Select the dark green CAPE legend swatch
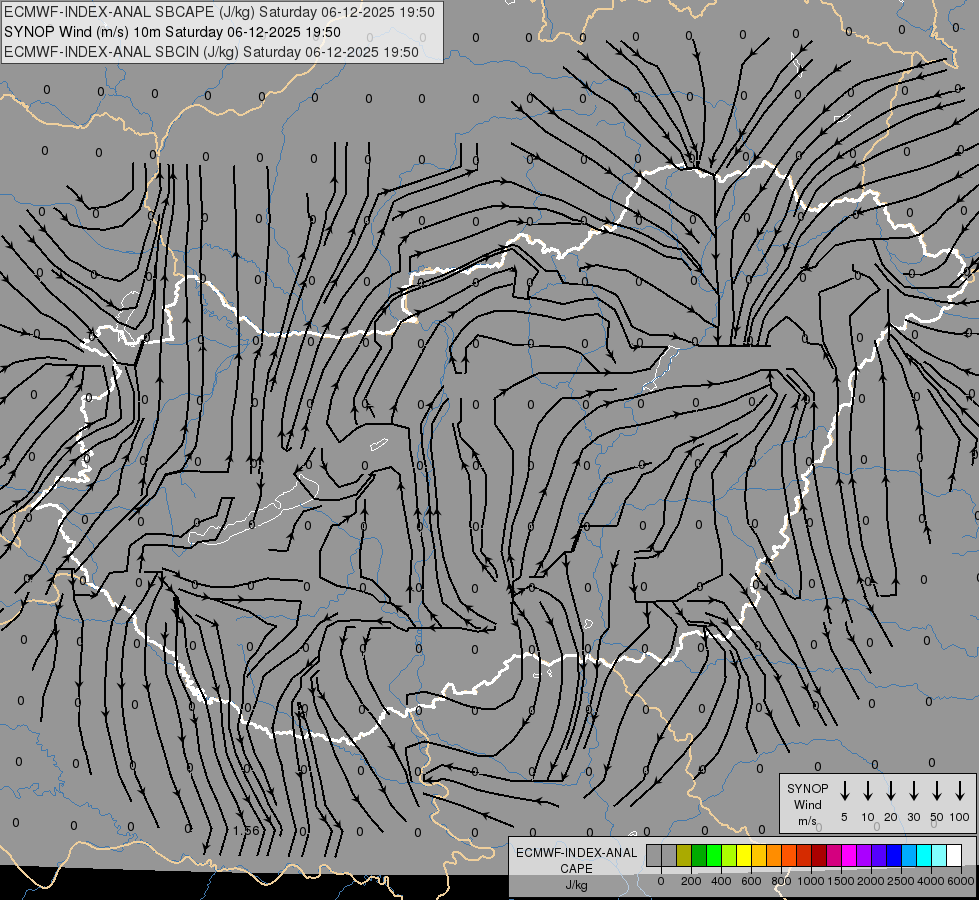This screenshot has width=979, height=900. tap(699, 855)
